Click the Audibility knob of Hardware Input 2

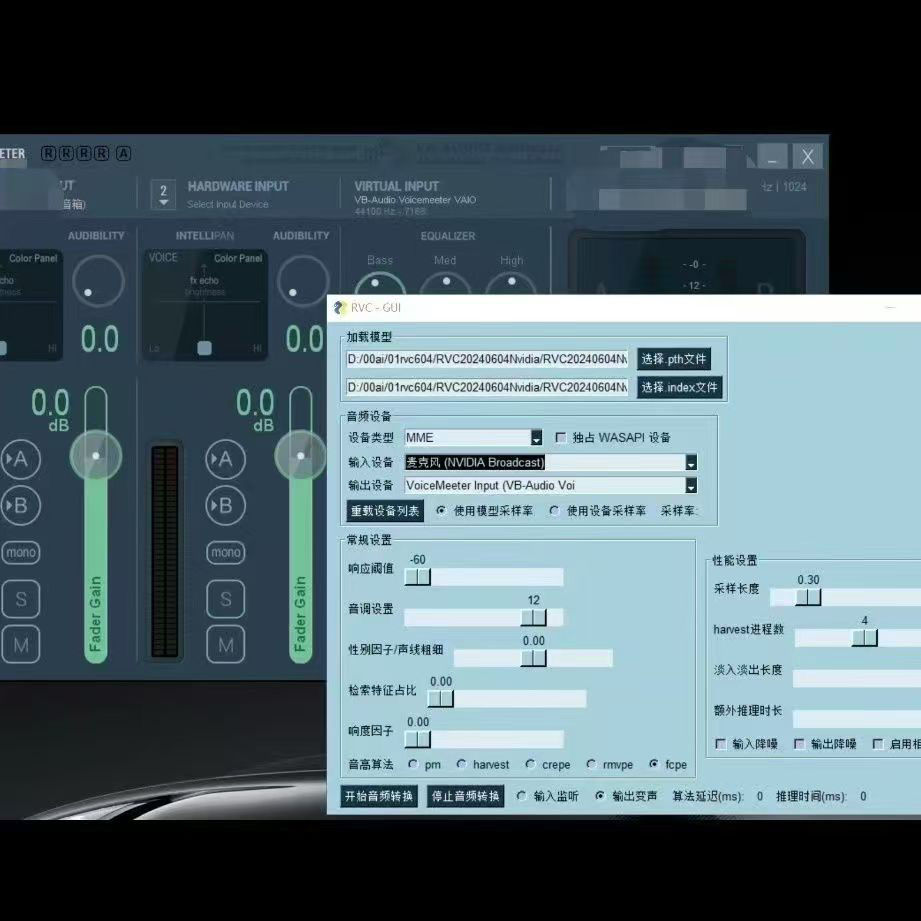coord(302,281)
